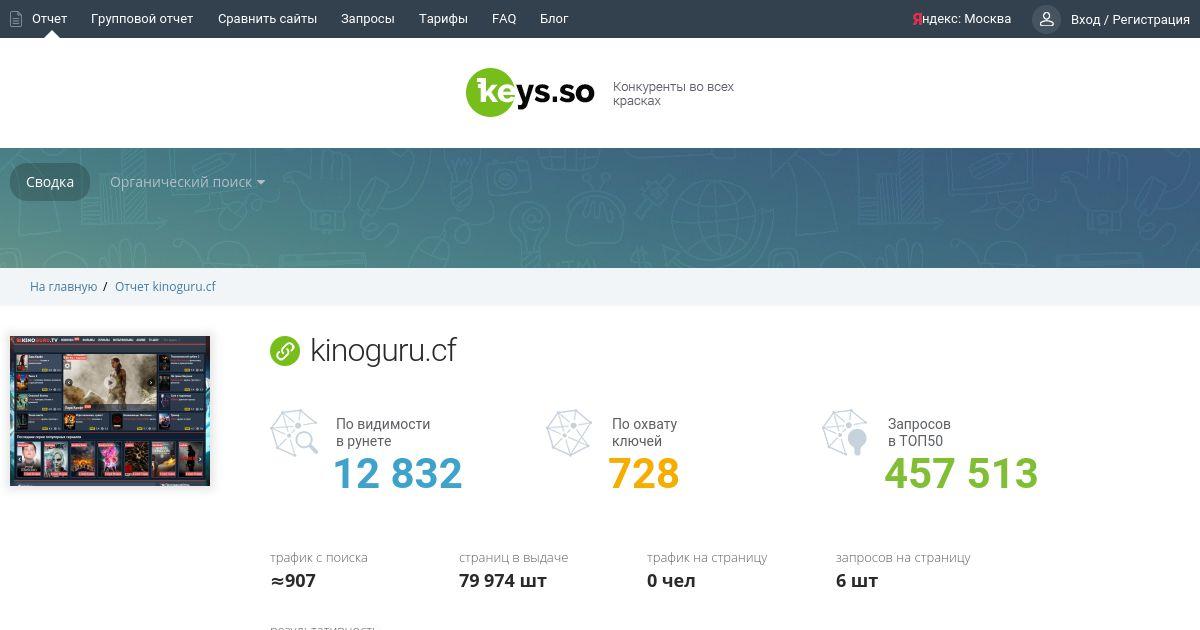Click the страниц в выдаче label

[514, 558]
